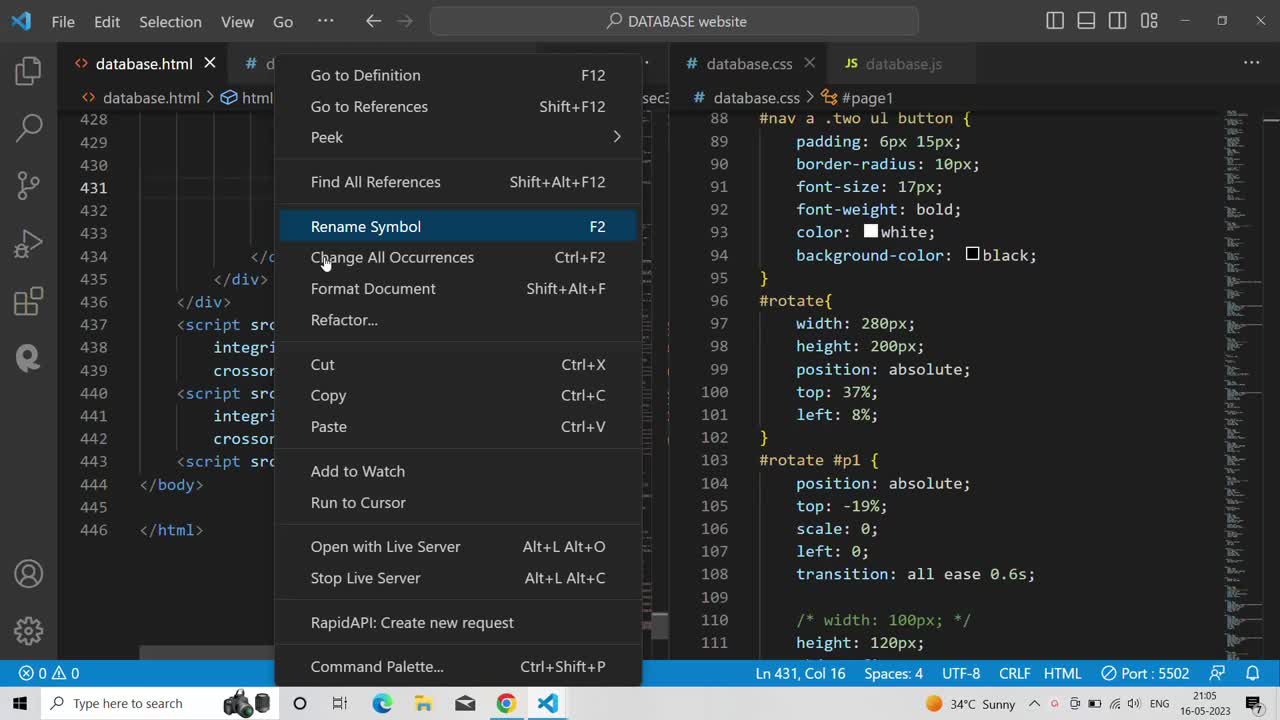Click Port : 5502 in status bar
Viewport: 1280px width, 720px height.
1145,673
